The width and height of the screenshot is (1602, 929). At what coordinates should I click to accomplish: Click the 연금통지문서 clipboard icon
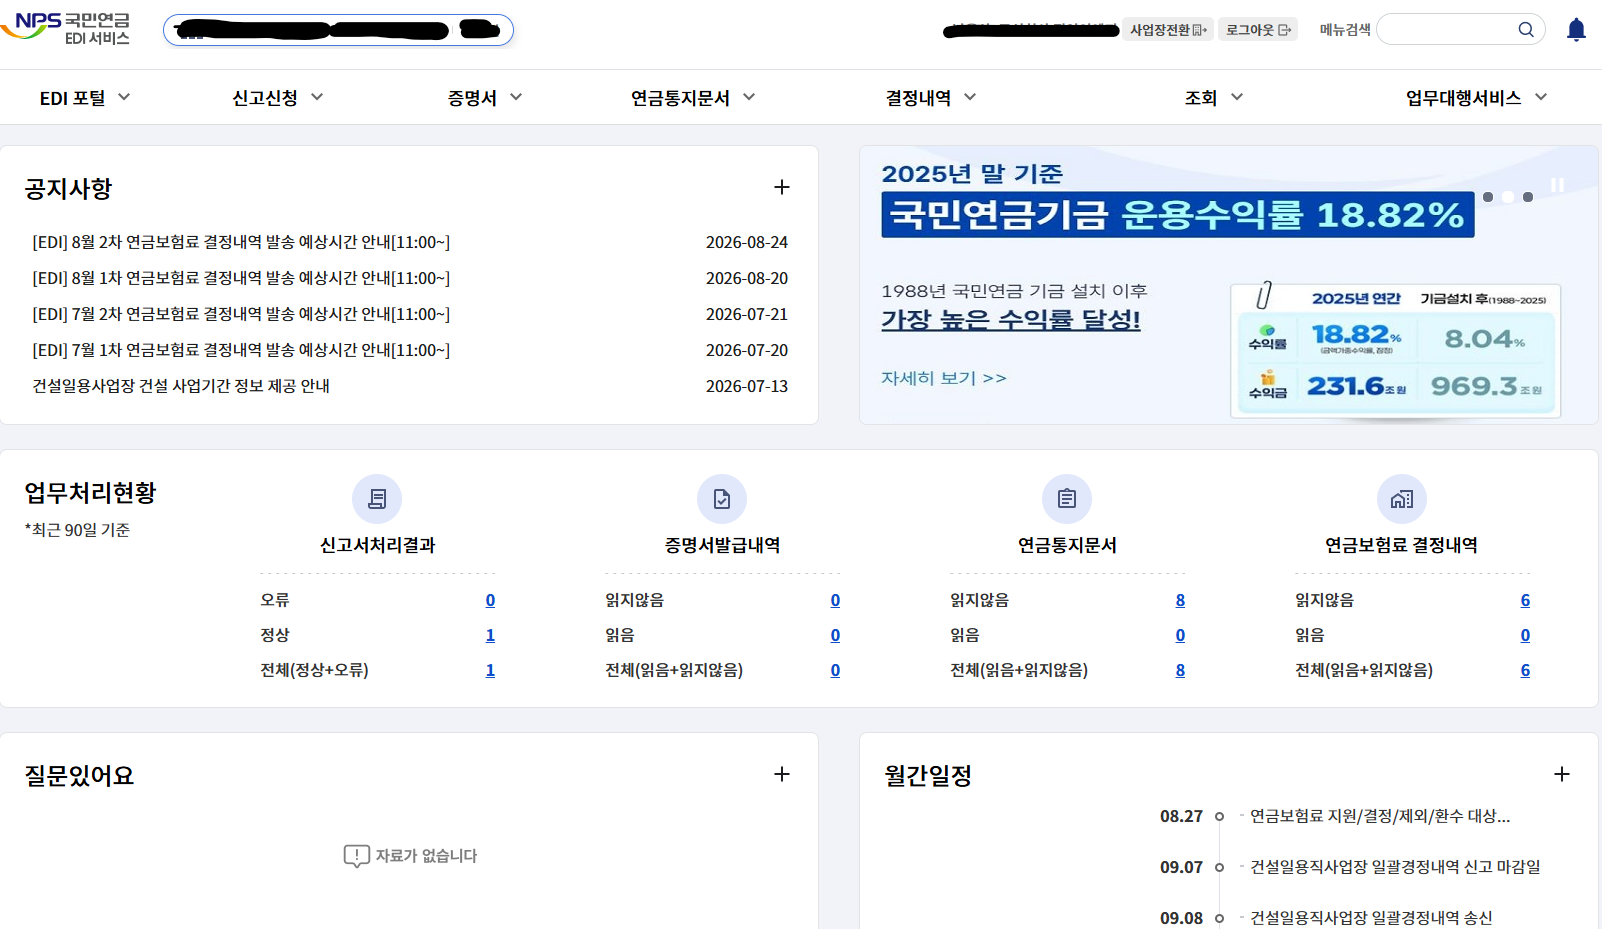click(x=1067, y=499)
